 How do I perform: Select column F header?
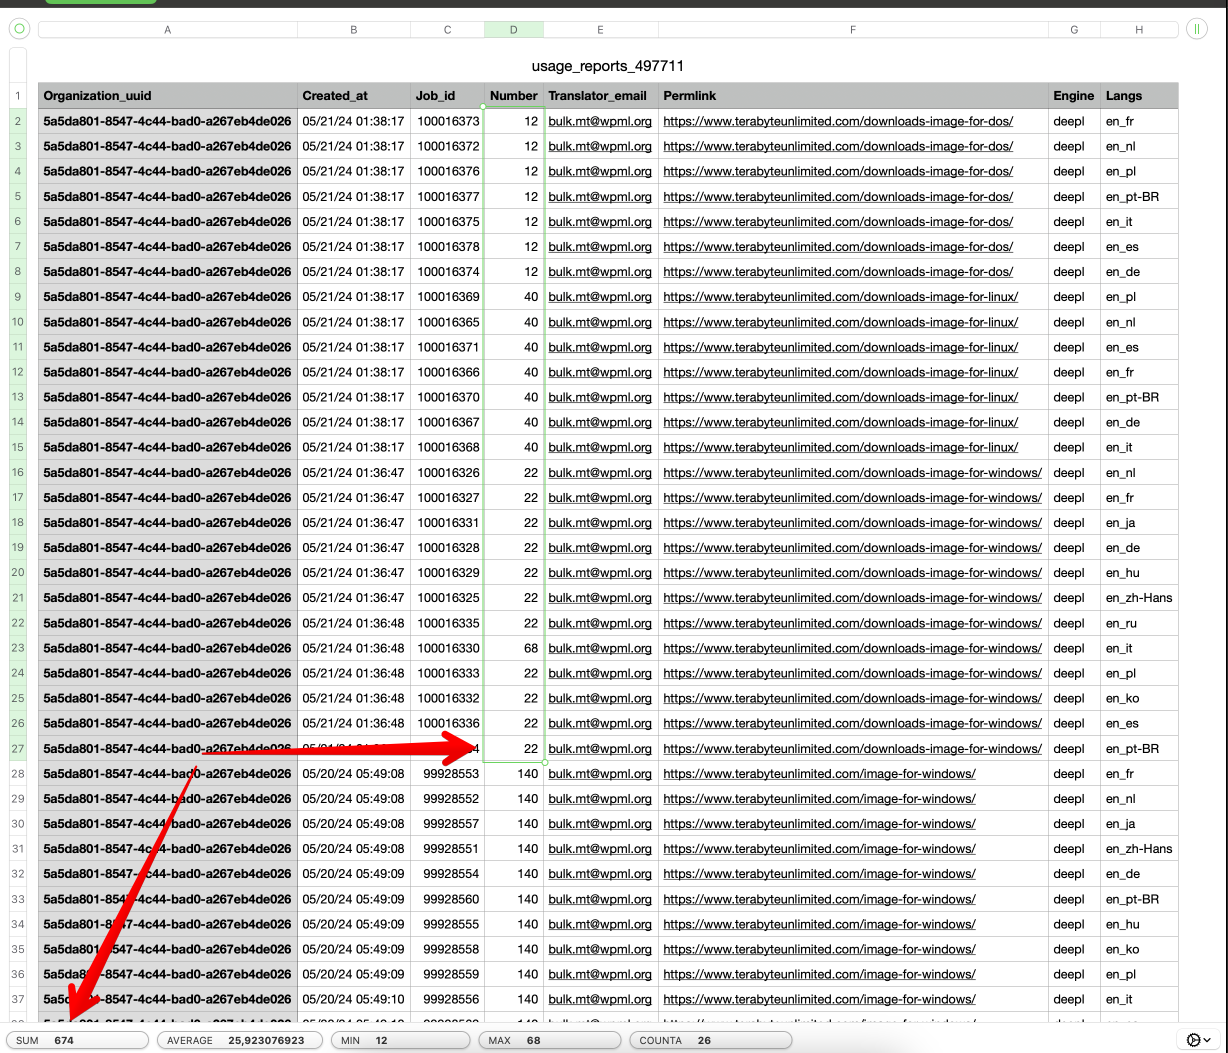click(853, 30)
